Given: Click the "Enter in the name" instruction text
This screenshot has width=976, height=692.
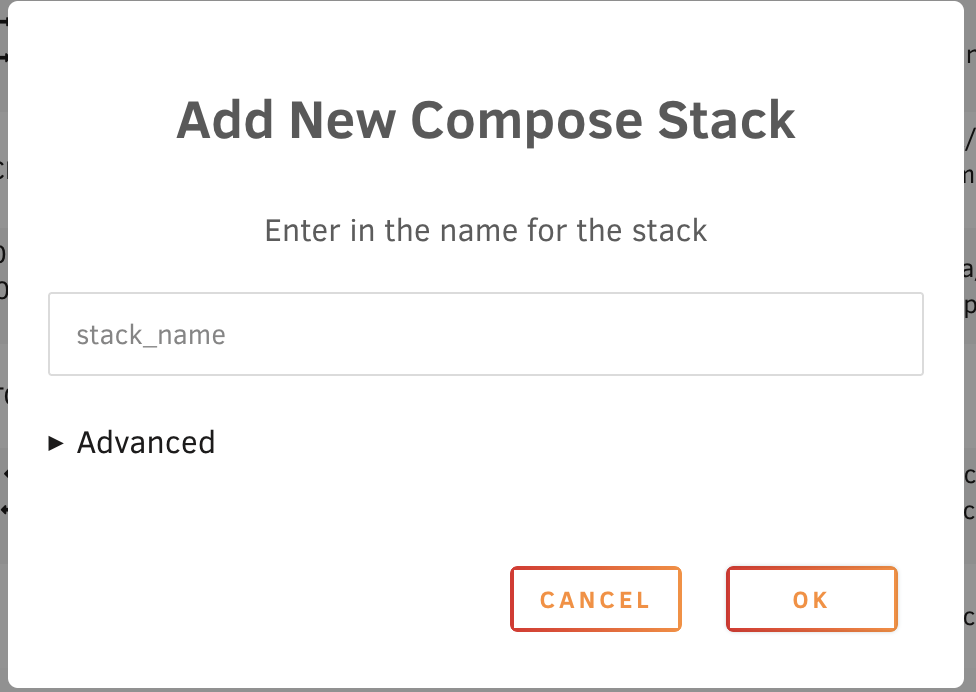Looking at the screenshot, I should pyautogui.click(x=486, y=231).
